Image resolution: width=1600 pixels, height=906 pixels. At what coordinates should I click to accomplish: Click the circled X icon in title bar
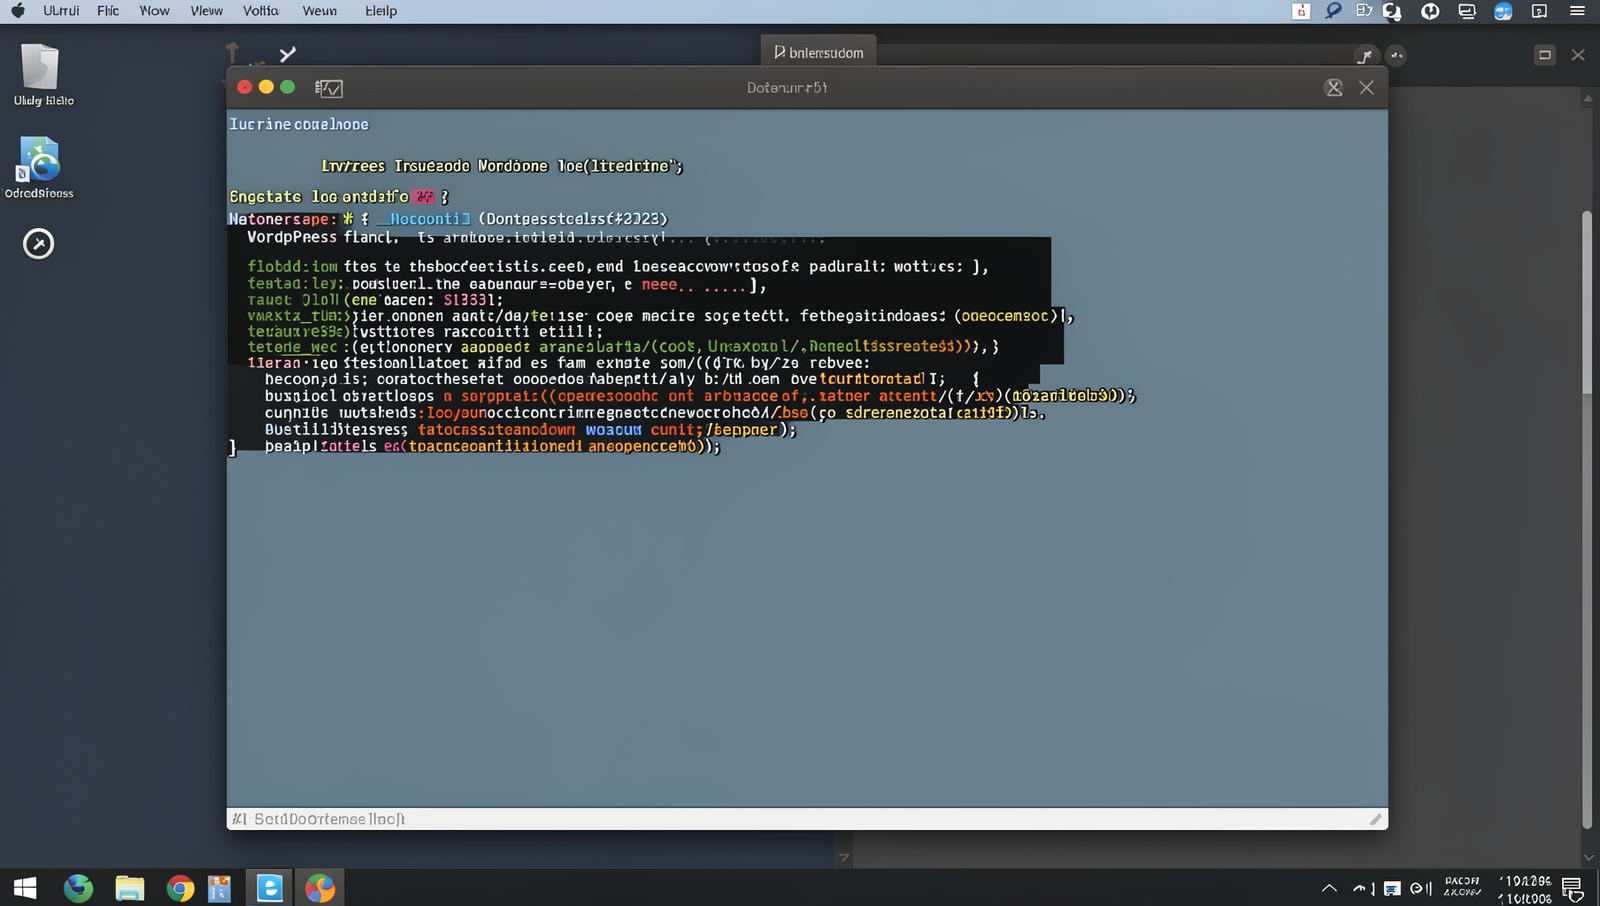1334,88
